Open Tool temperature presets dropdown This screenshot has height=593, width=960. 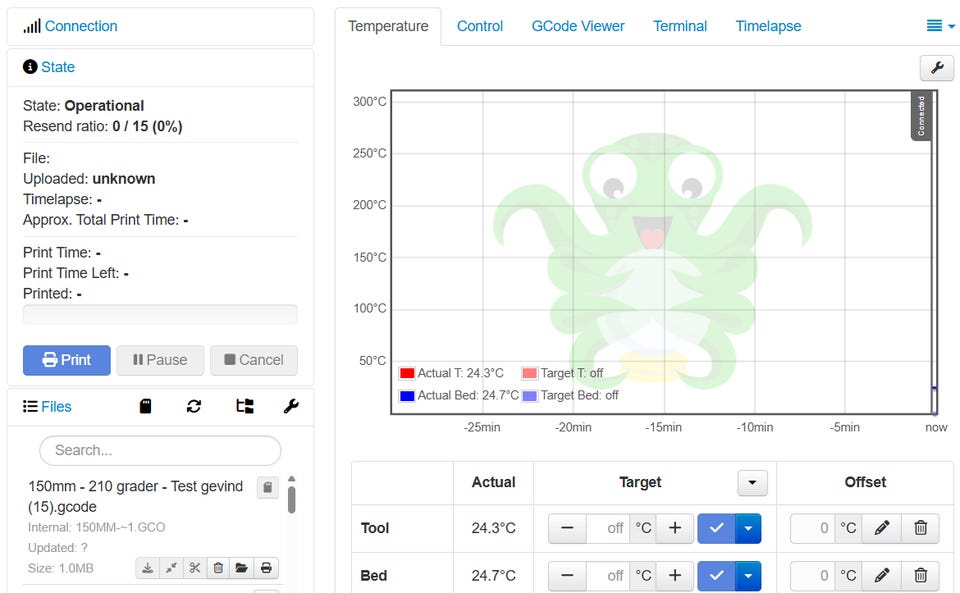point(748,529)
